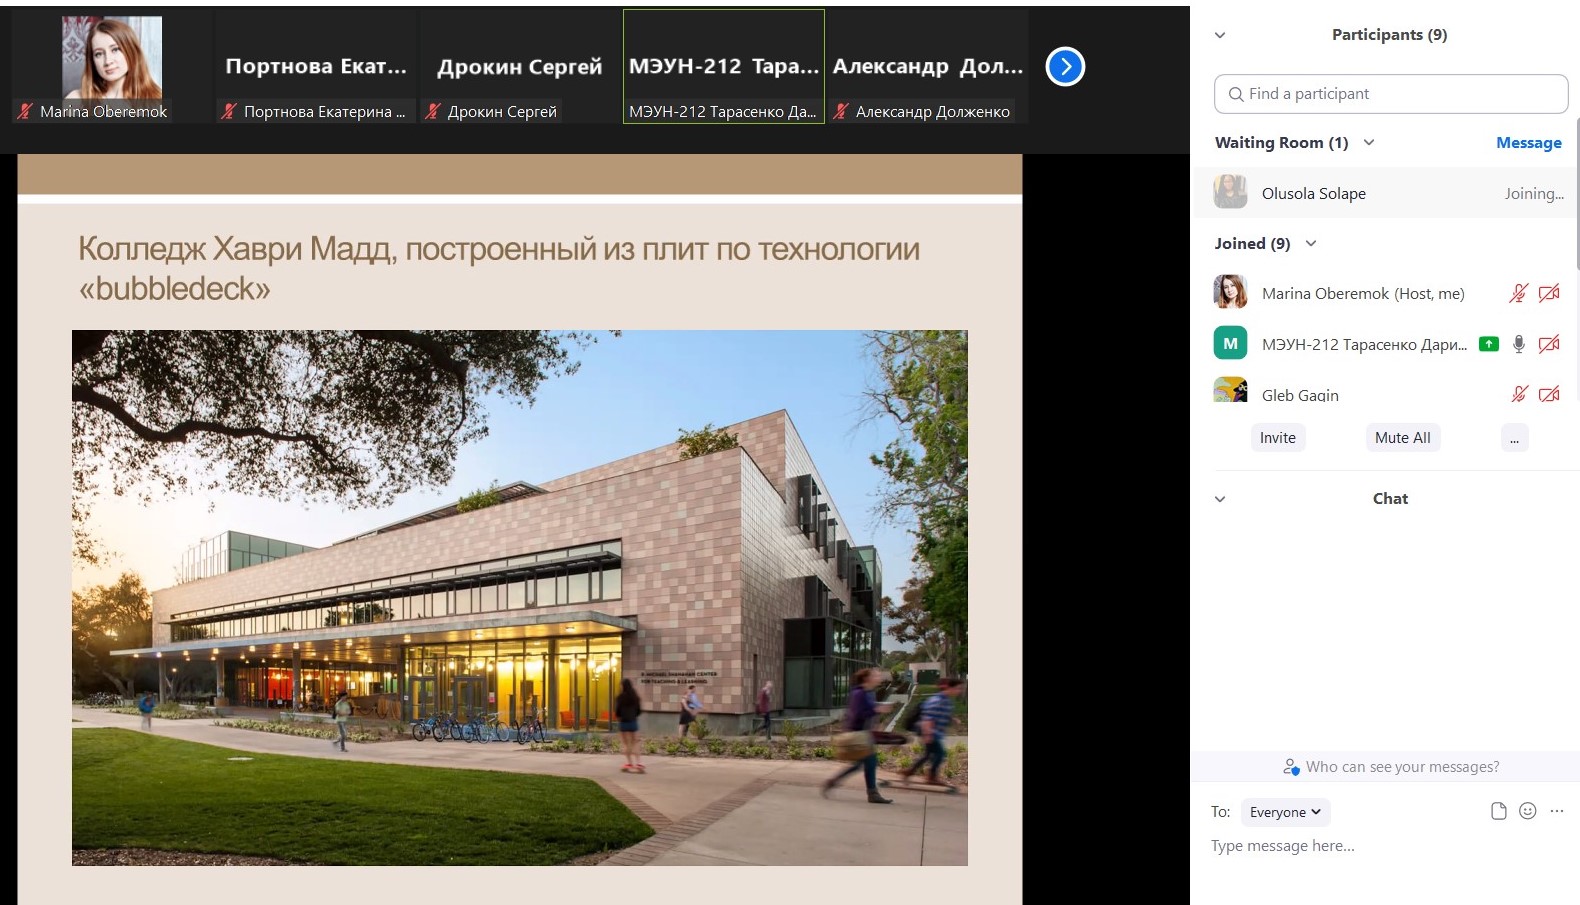Image resolution: width=1580 pixels, height=905 pixels.
Task: Select Дрокин Сергей video tile
Action: pyautogui.click(x=520, y=67)
